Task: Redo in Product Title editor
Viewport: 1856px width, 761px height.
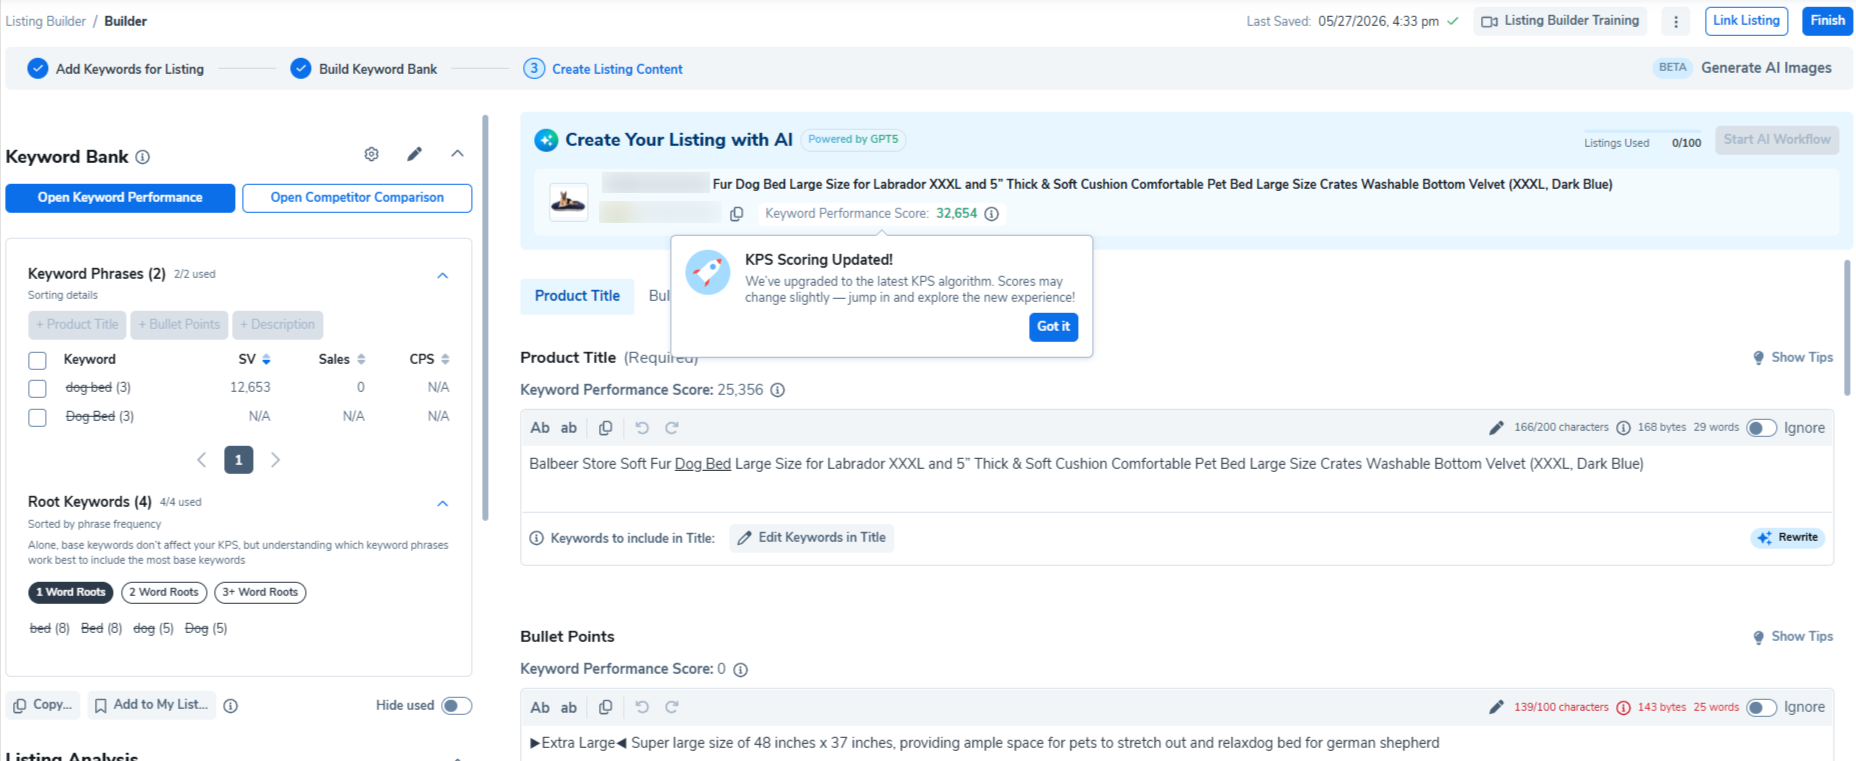Action: [672, 428]
